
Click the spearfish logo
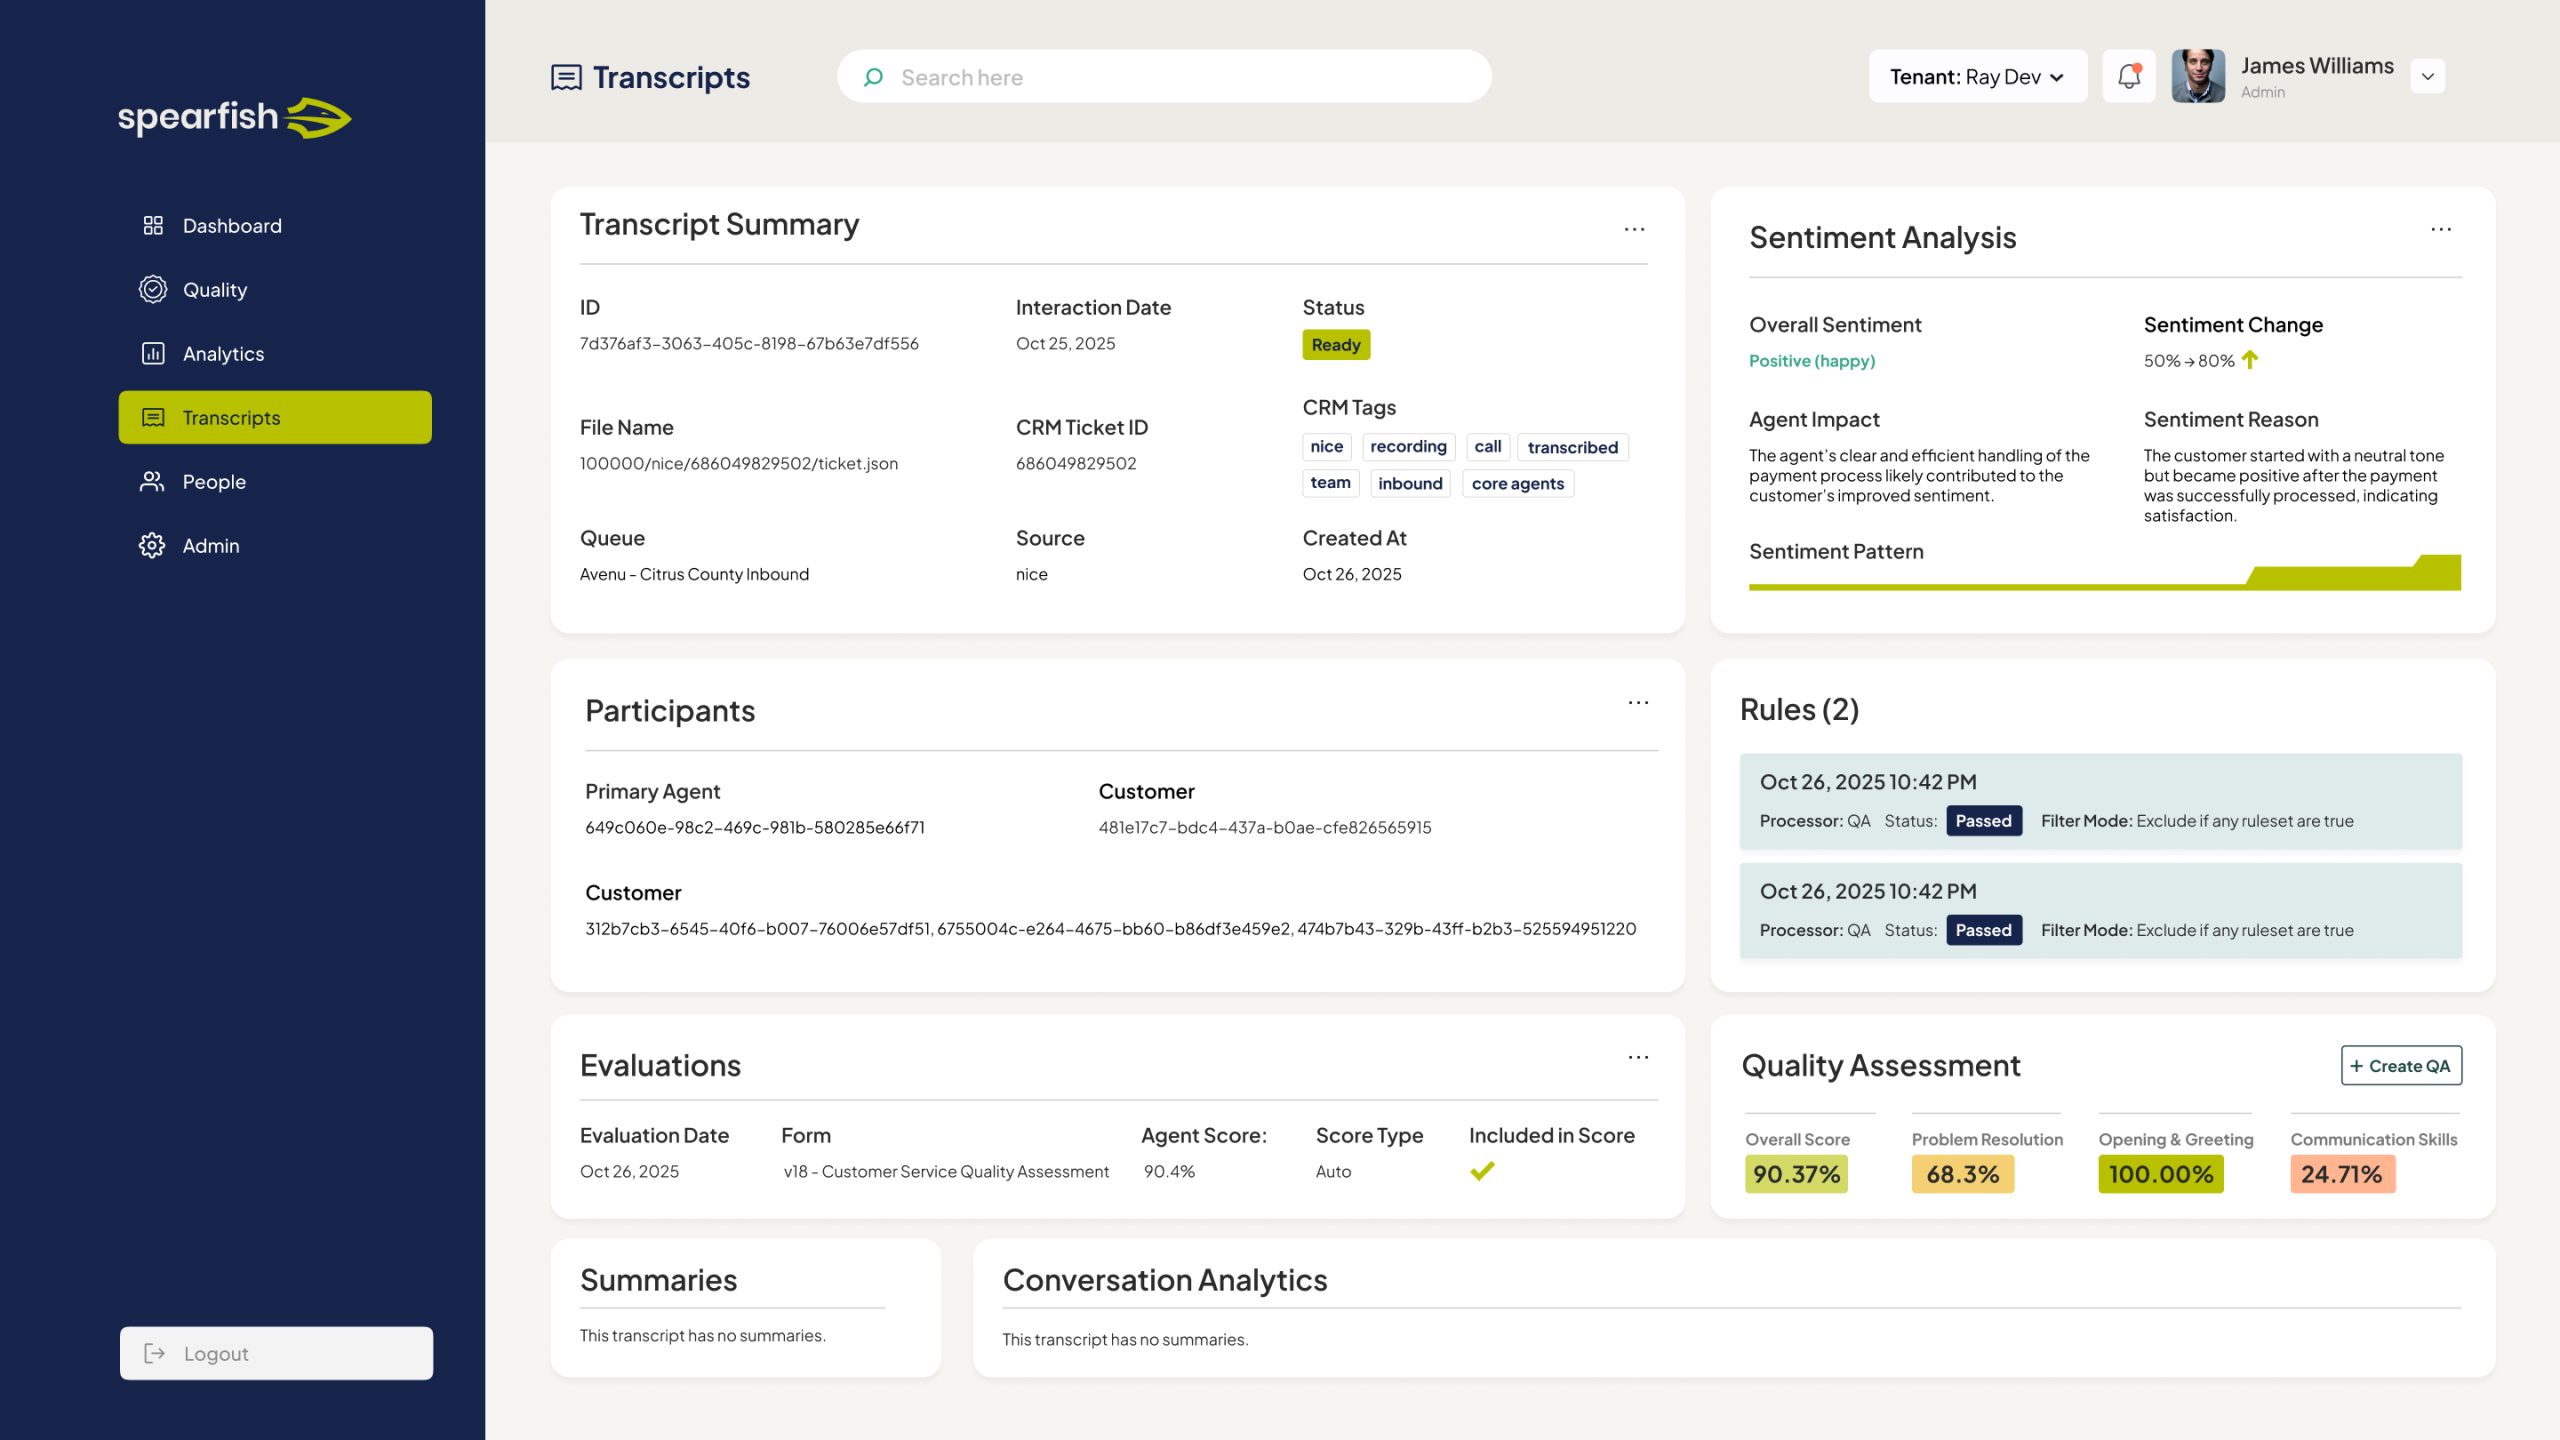coord(233,117)
